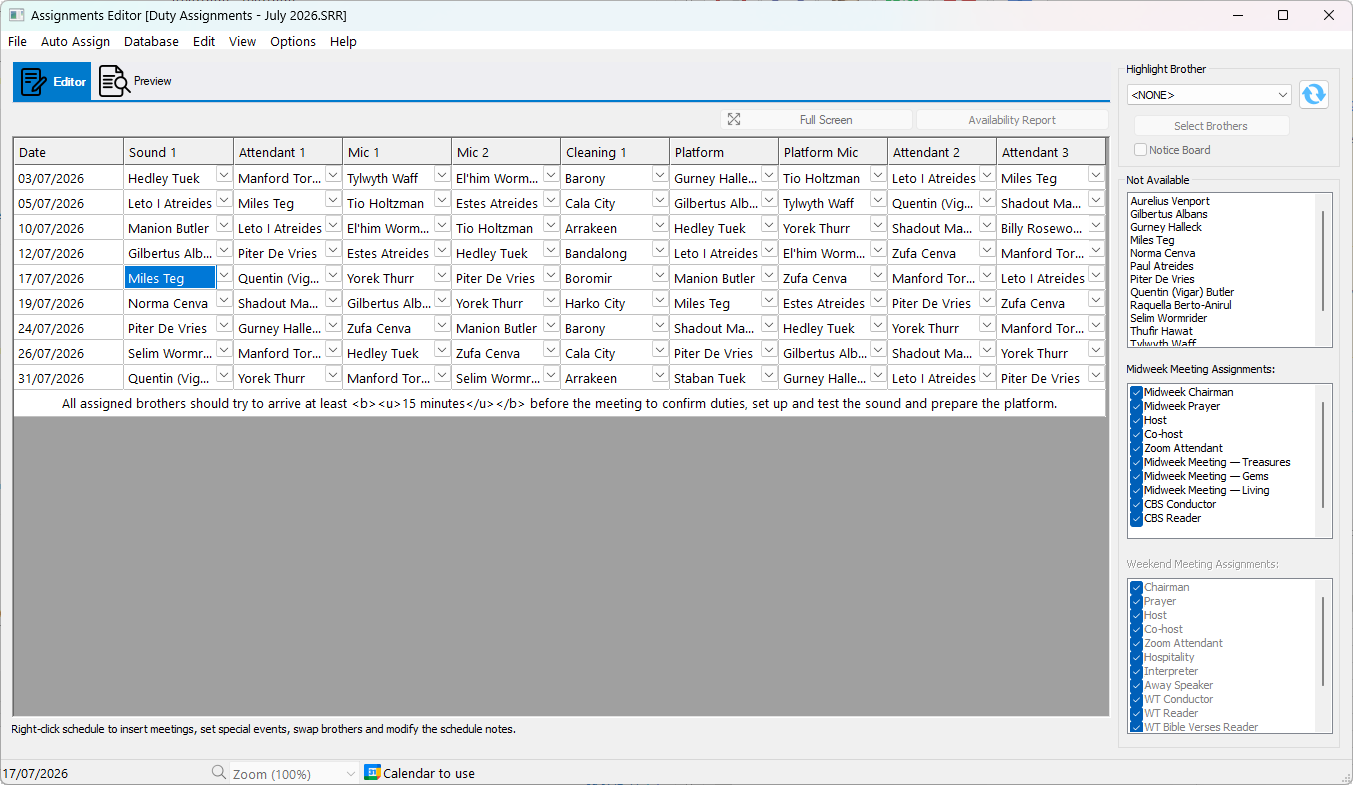This screenshot has width=1353, height=785.
Task: Select Bandalong in Cleaning 1 column
Action: coord(606,253)
